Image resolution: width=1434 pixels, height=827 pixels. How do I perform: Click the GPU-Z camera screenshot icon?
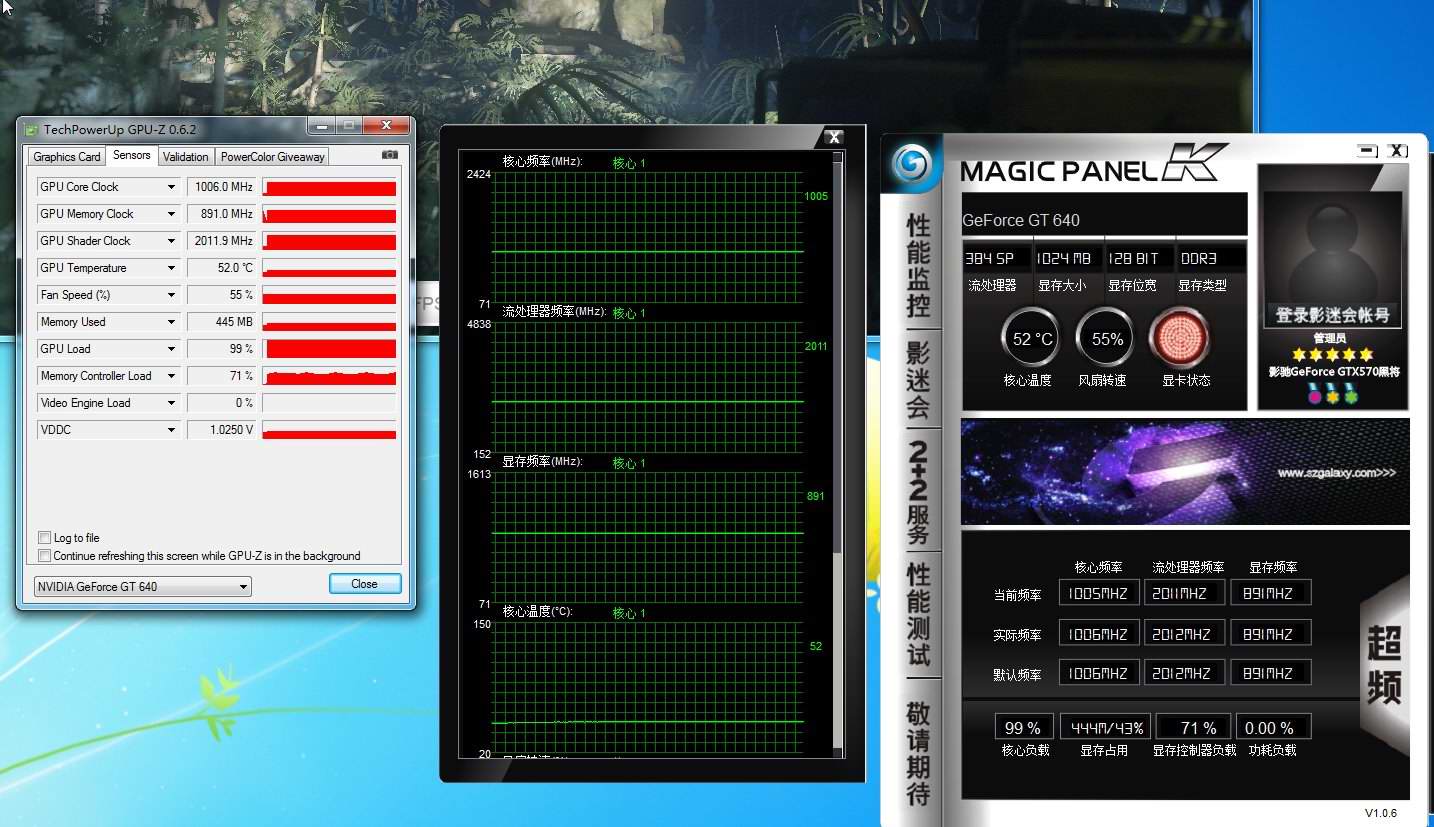390,155
